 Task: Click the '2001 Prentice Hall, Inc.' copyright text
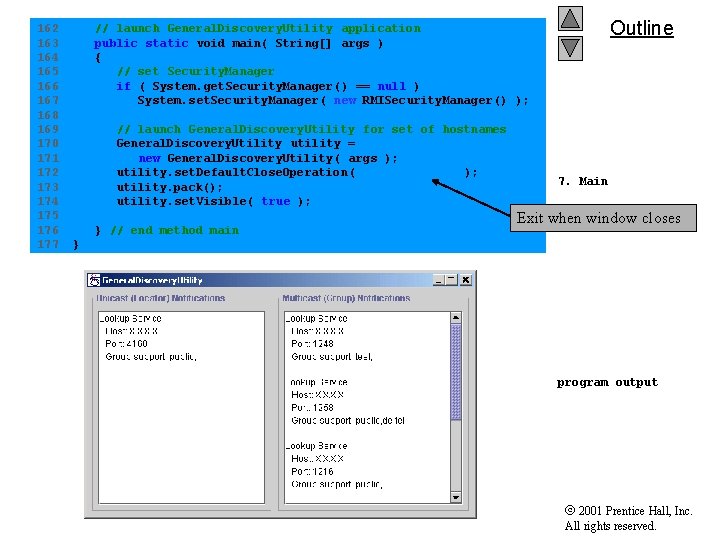click(x=628, y=511)
